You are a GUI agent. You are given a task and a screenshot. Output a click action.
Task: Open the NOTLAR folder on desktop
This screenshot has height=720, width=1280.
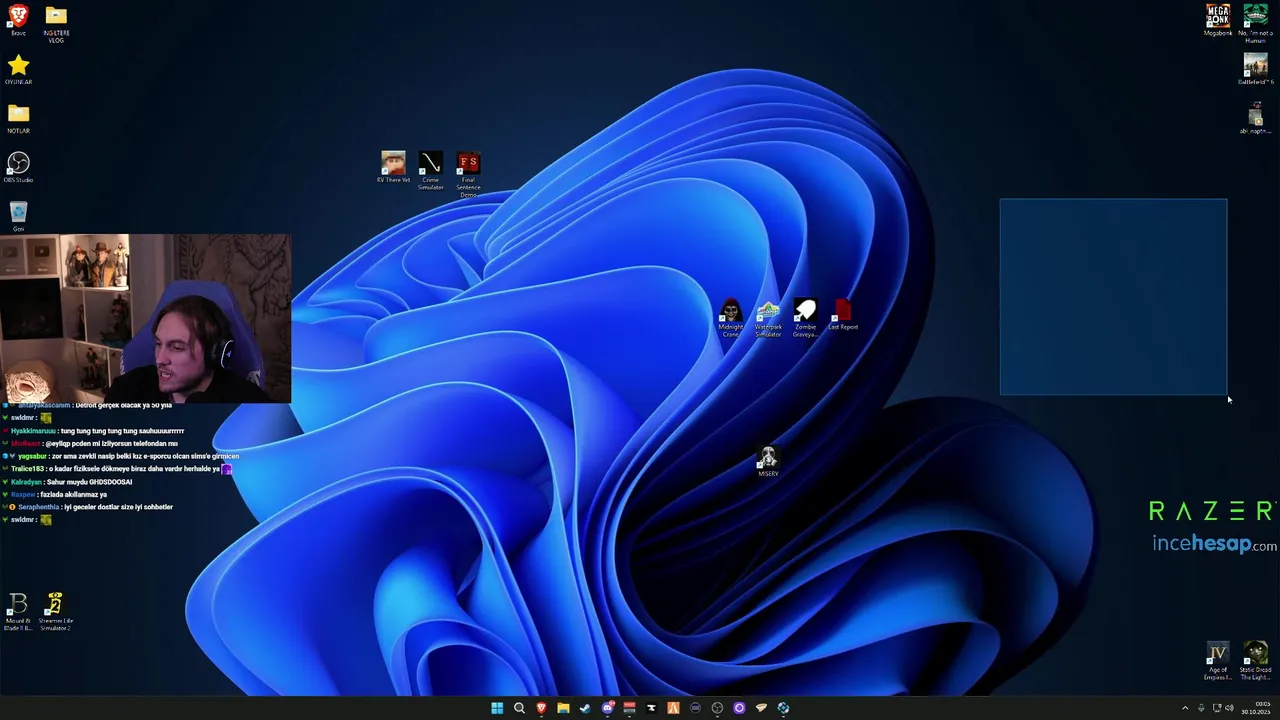pos(18,118)
